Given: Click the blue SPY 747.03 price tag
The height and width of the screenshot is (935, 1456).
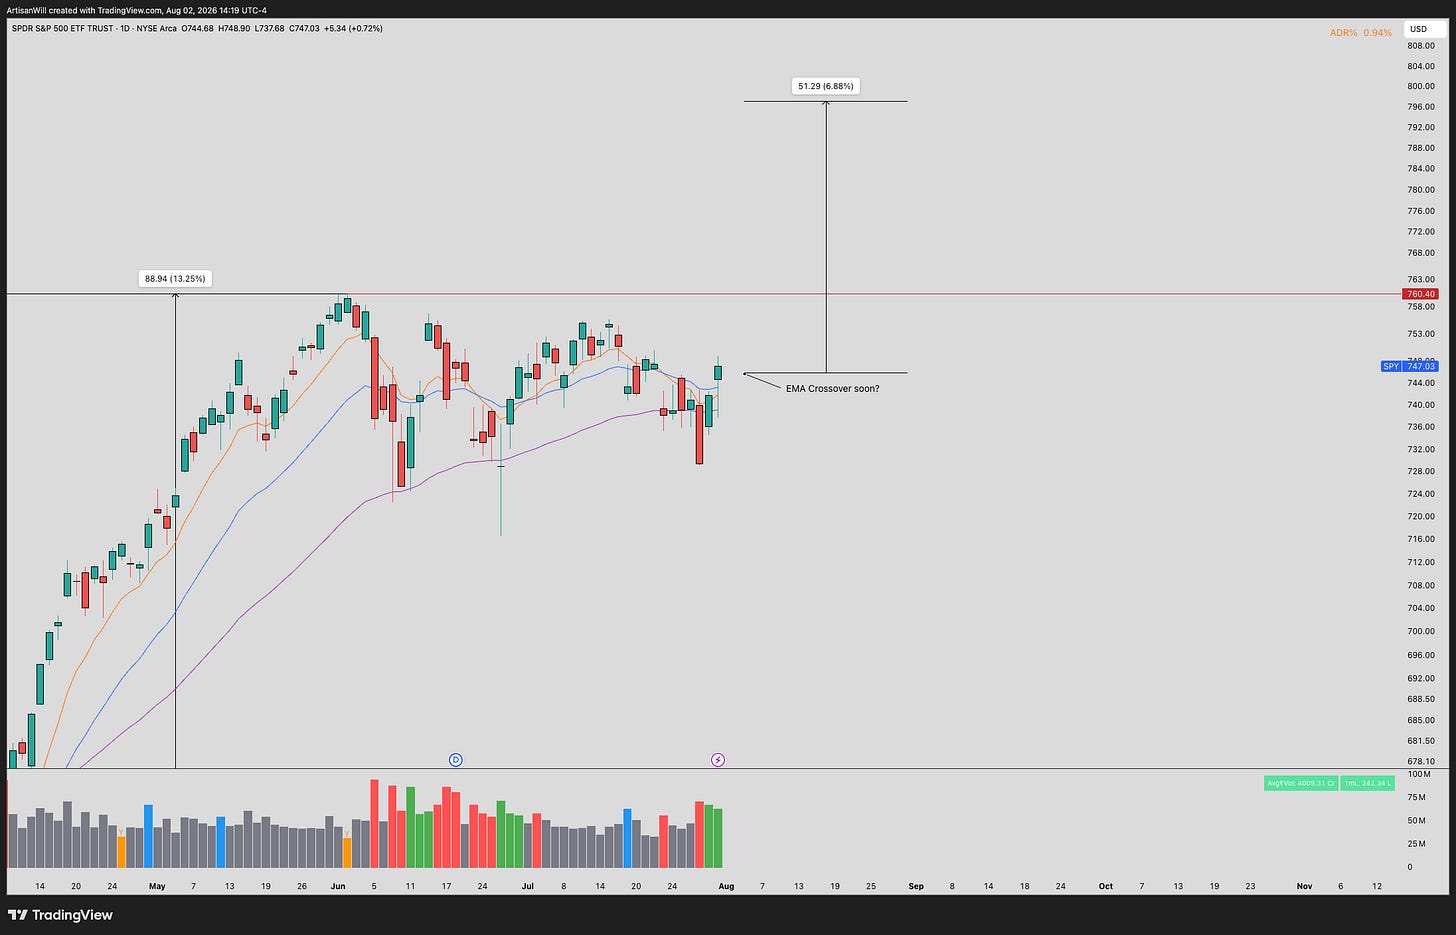Looking at the screenshot, I should tap(1410, 367).
